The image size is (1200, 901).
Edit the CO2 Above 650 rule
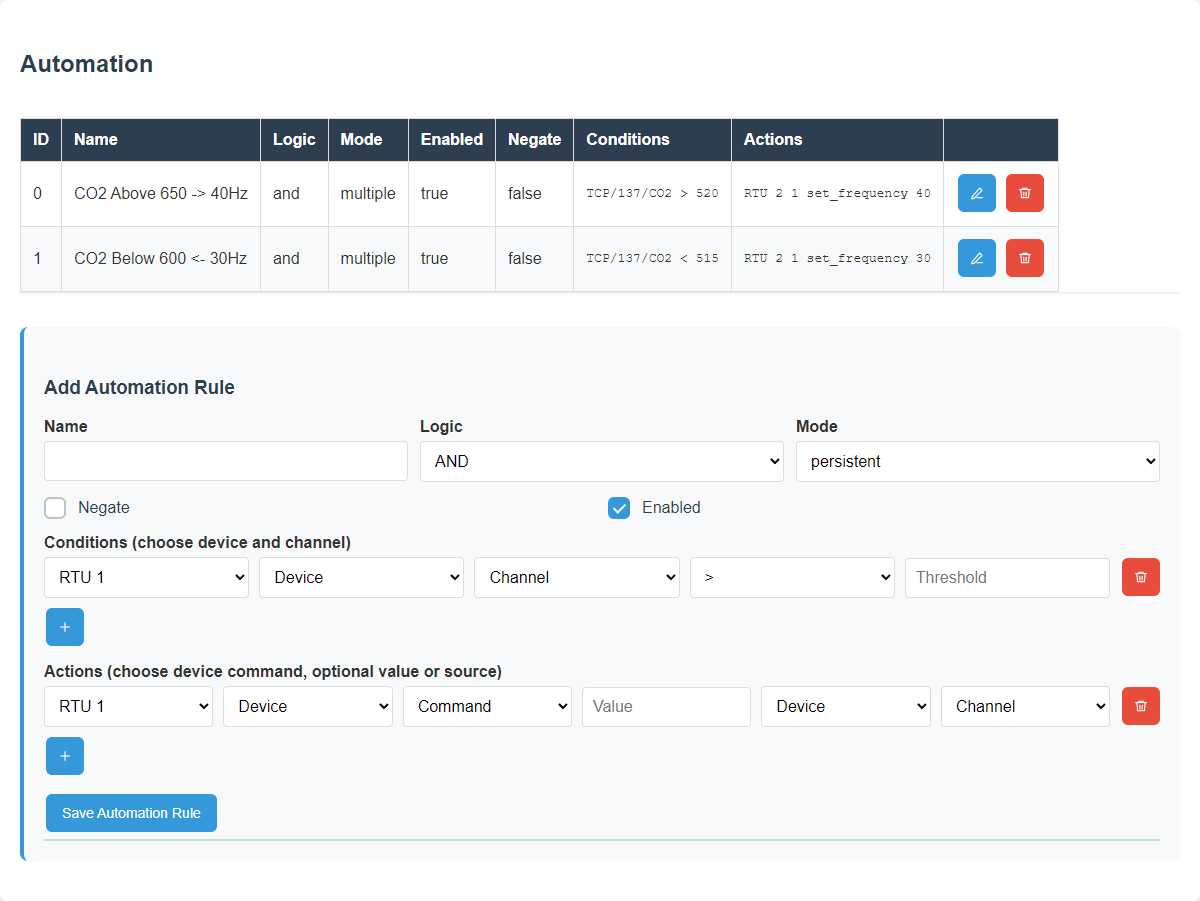coord(977,193)
